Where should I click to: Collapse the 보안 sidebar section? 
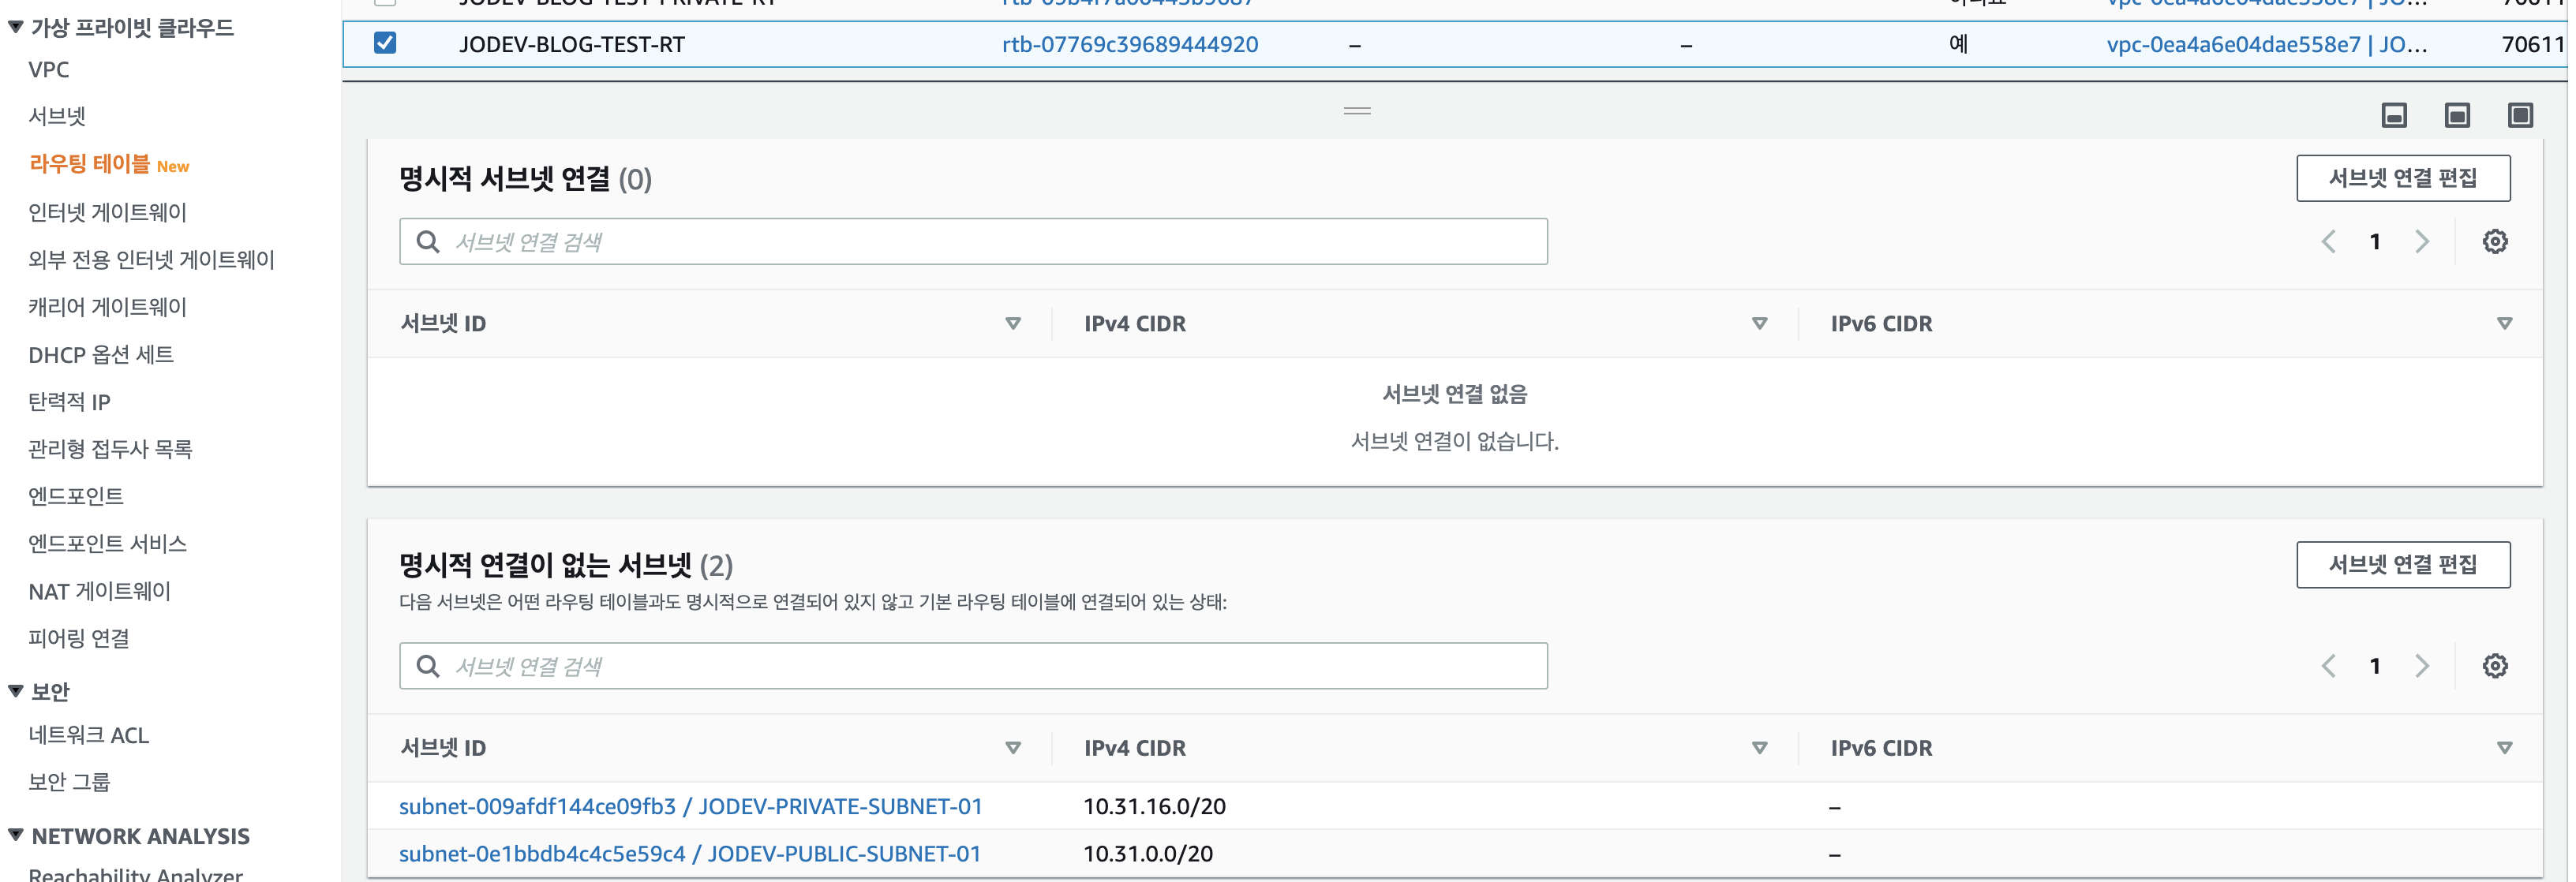[x=16, y=691]
